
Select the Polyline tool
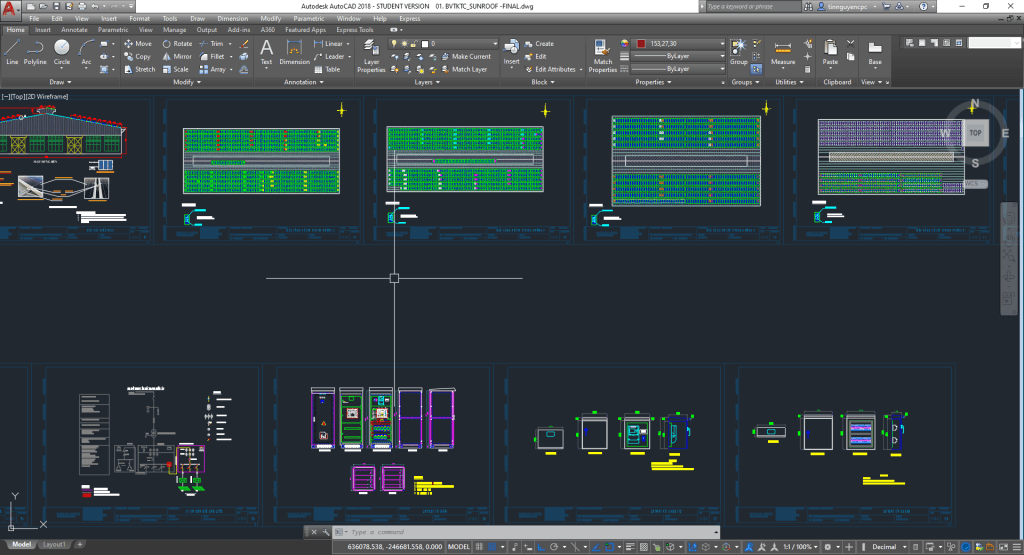click(35, 52)
